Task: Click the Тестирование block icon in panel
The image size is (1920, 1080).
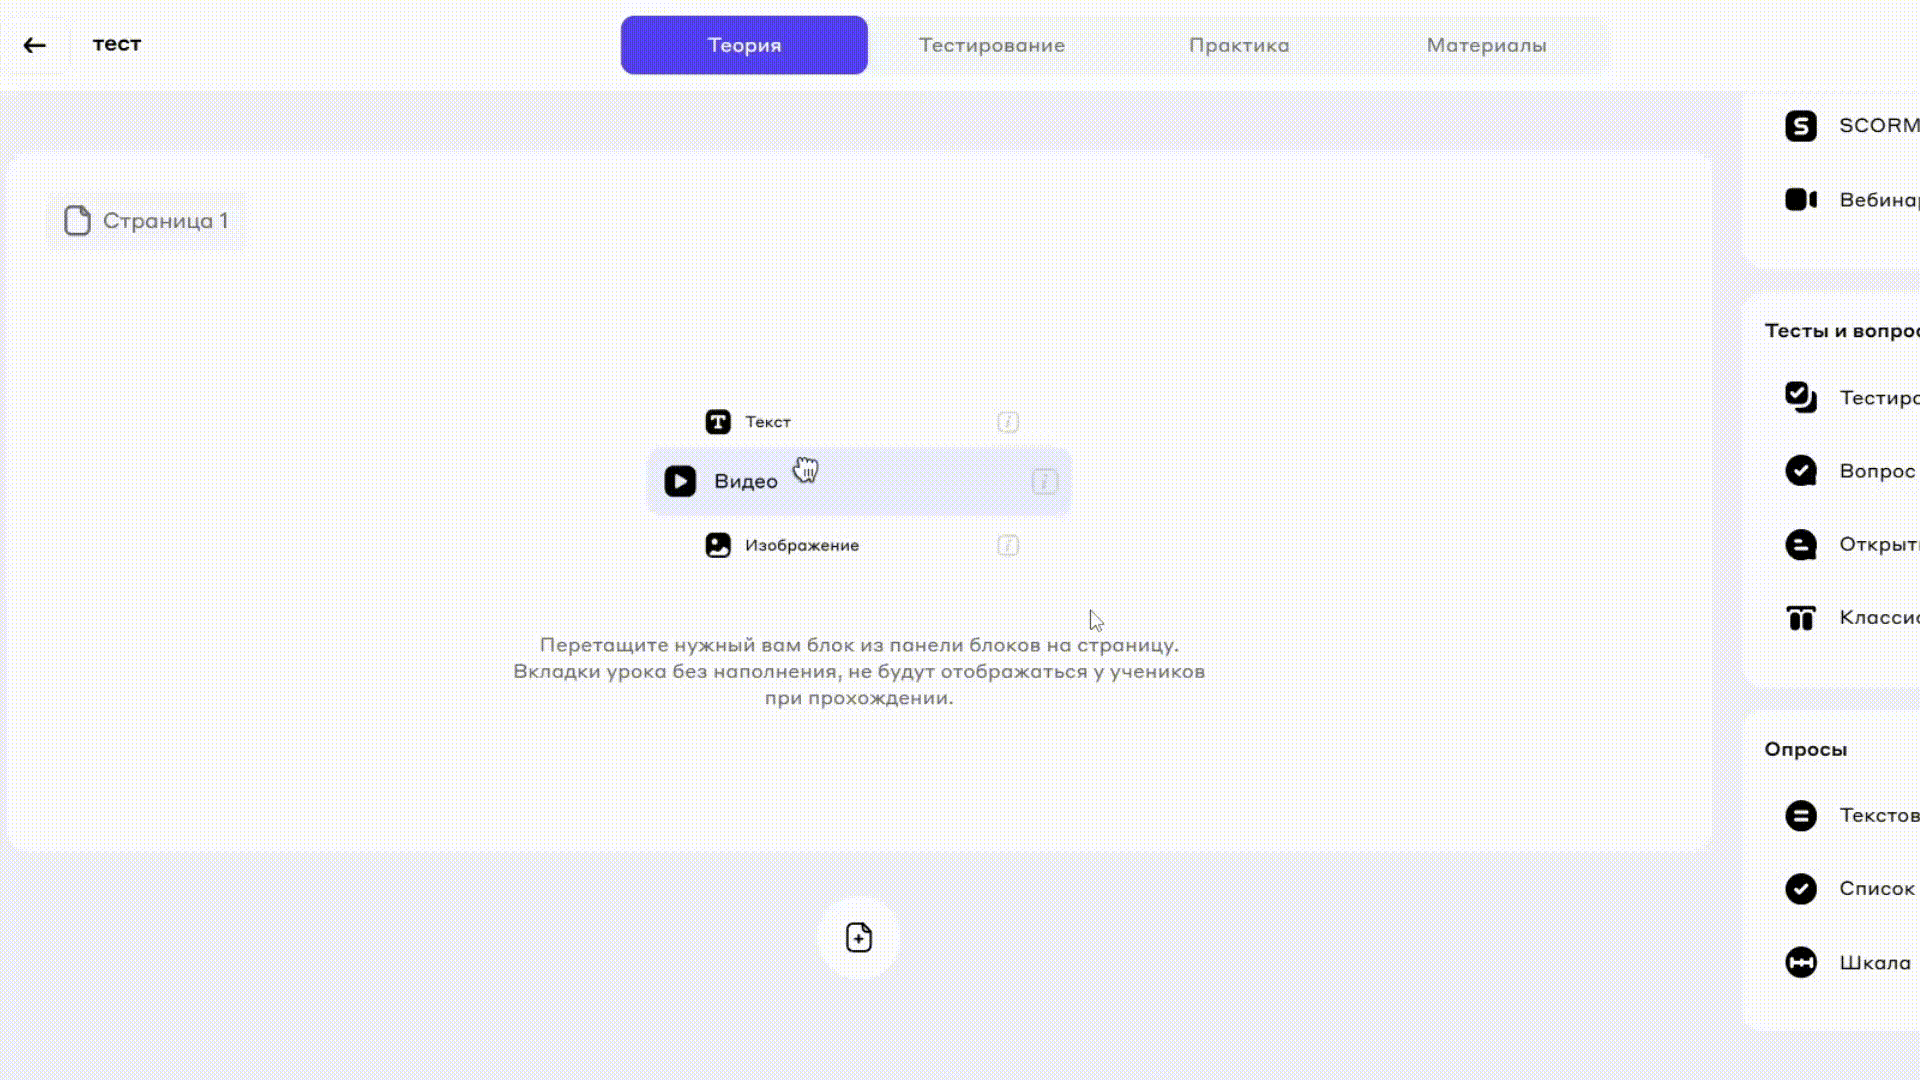Action: (x=1800, y=397)
